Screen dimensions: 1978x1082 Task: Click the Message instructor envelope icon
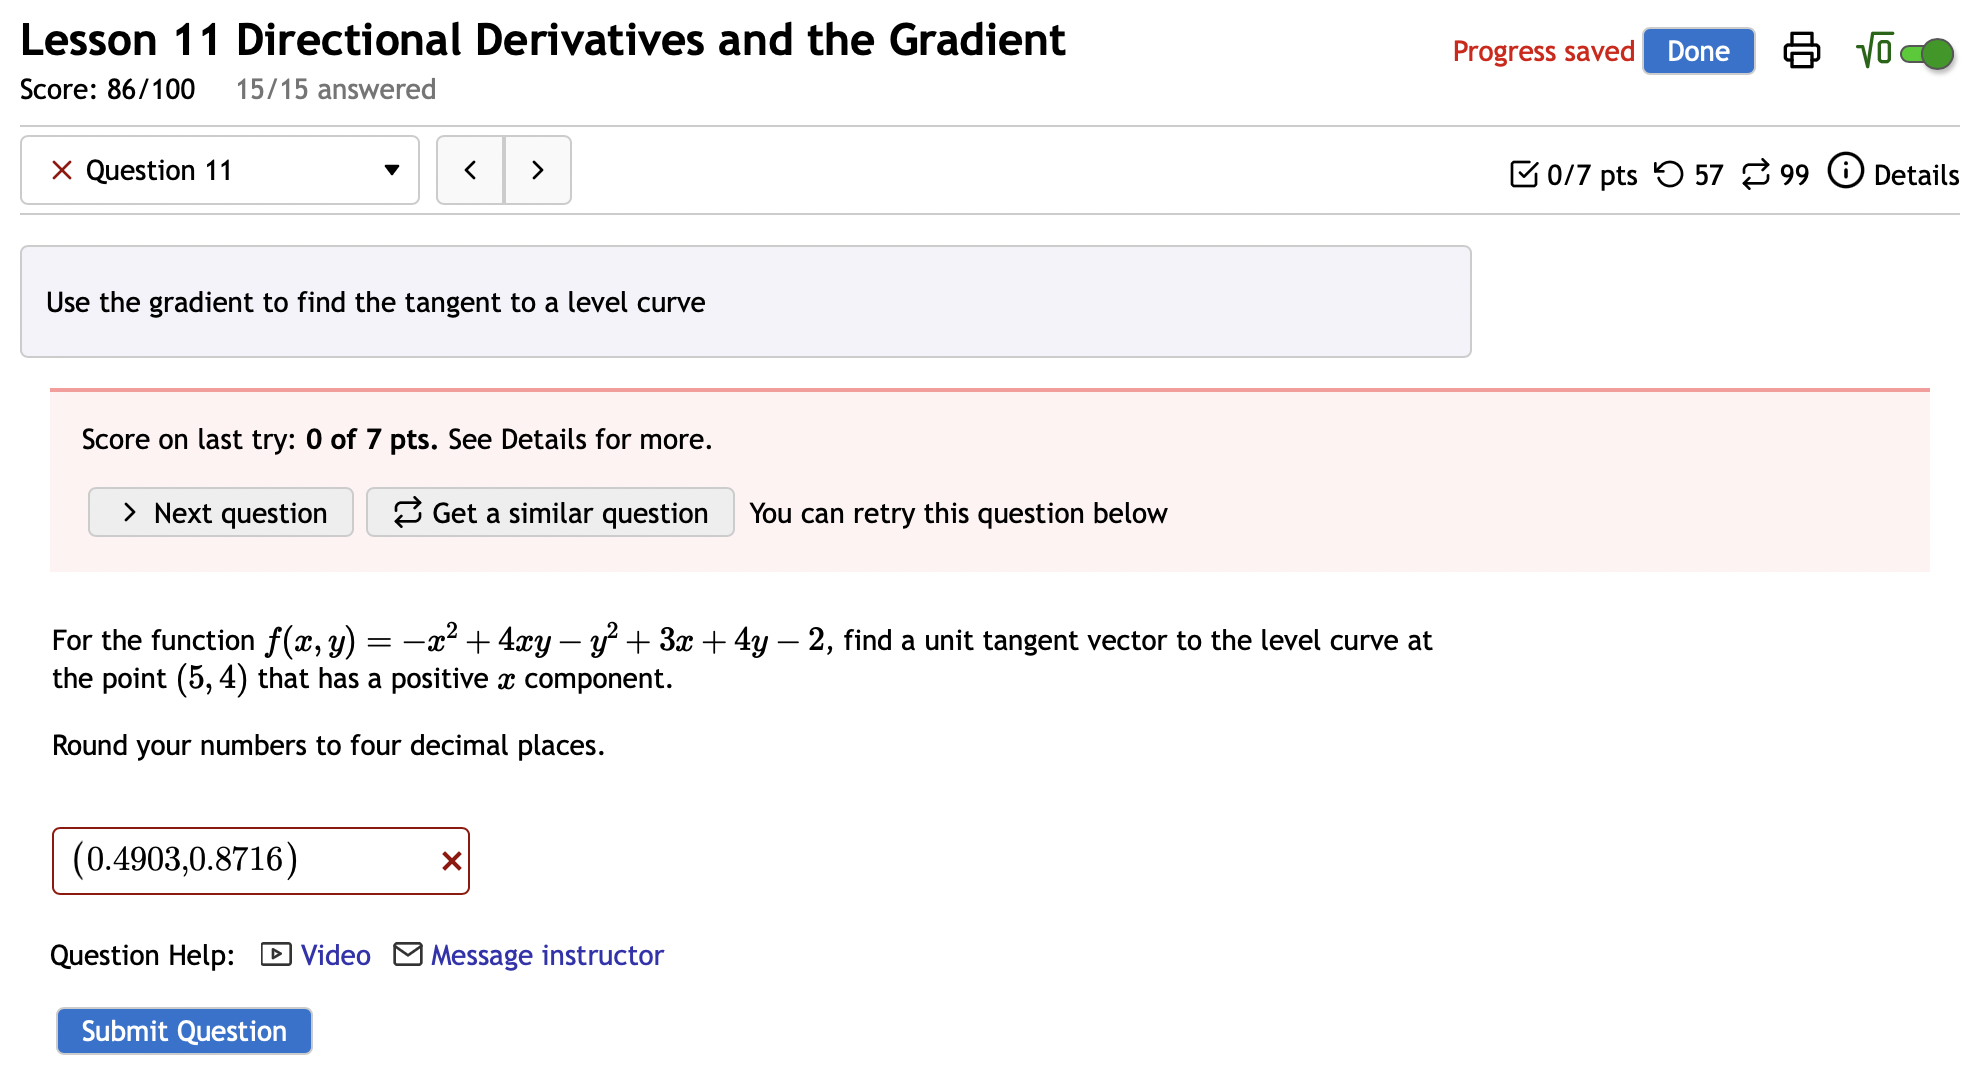click(x=408, y=954)
